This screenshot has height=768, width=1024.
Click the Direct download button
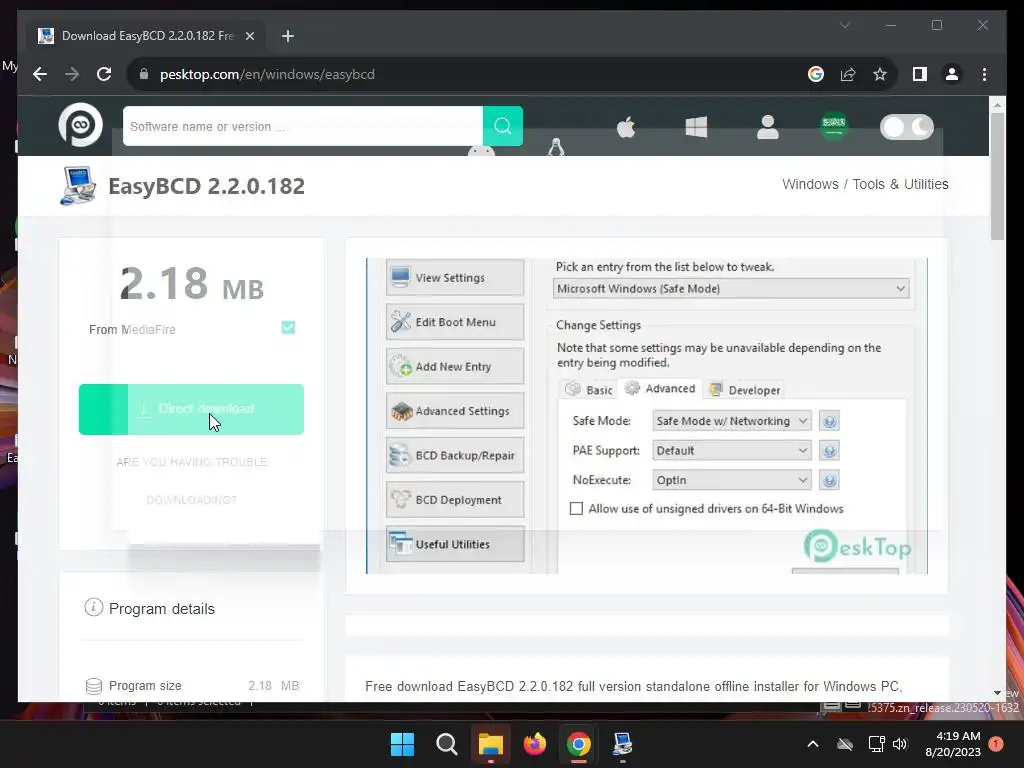(x=191, y=409)
